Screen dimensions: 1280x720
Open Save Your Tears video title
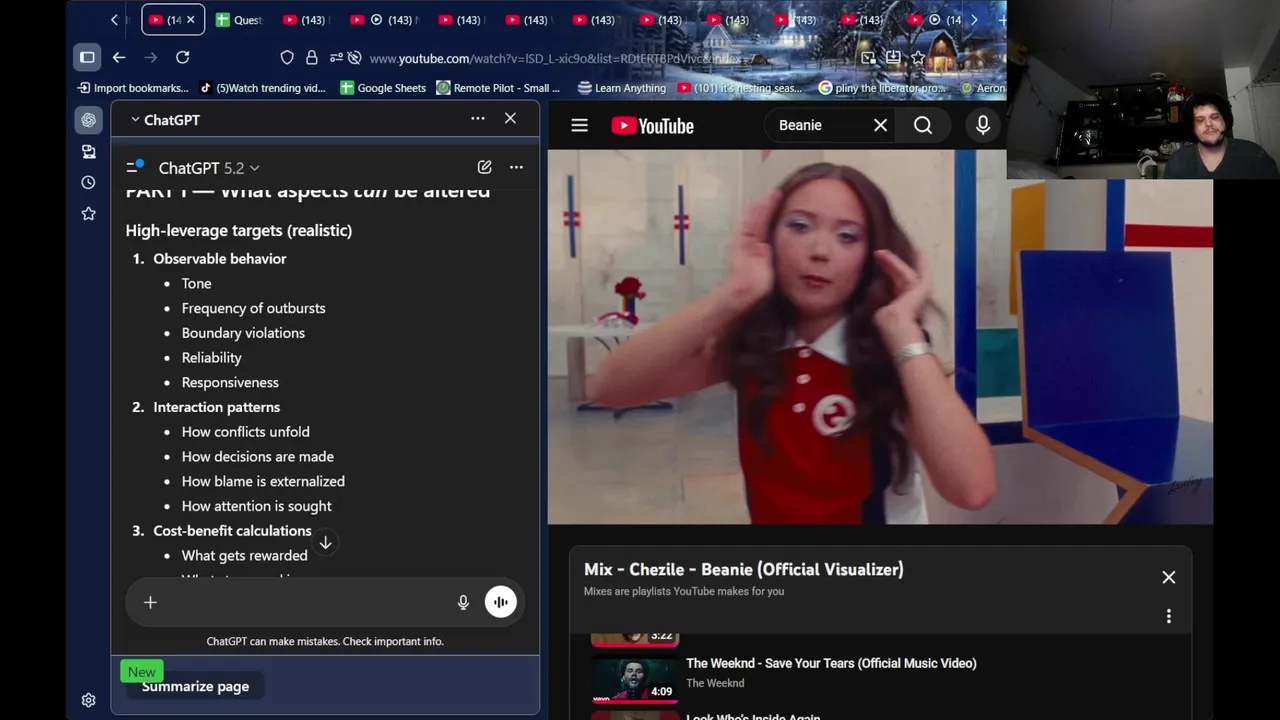pos(831,663)
